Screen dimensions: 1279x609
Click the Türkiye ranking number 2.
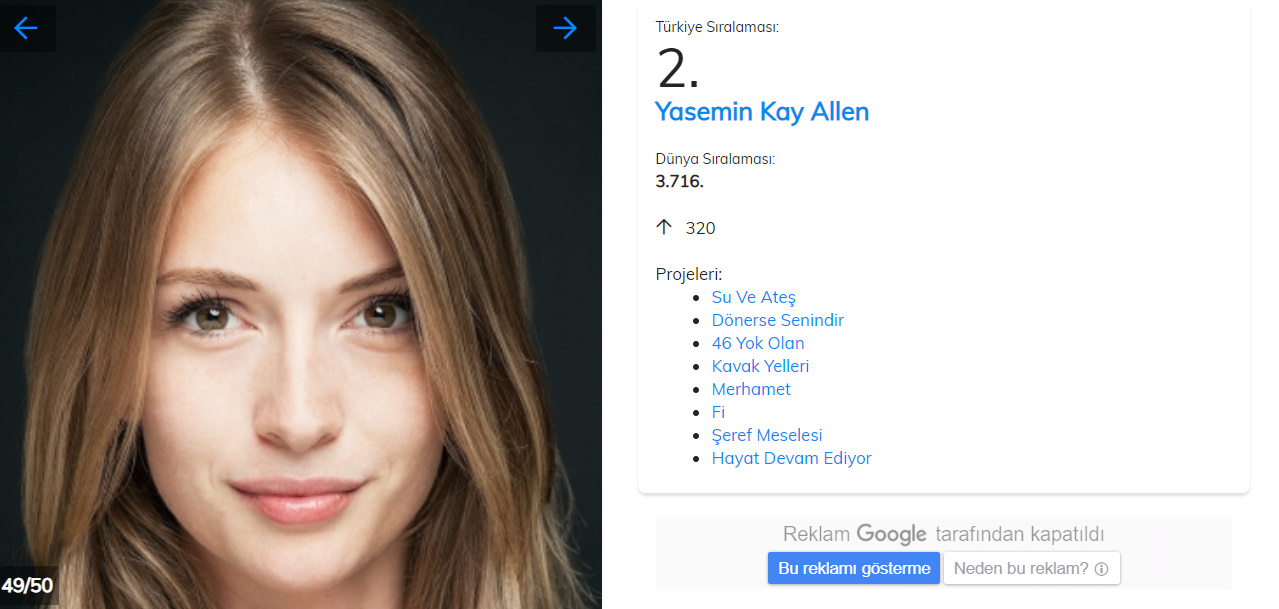click(678, 70)
